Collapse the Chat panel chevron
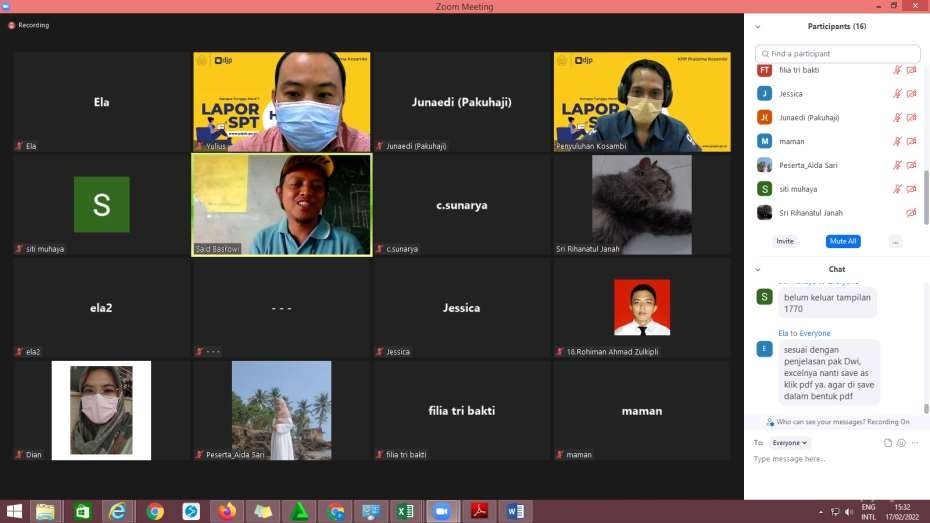 point(758,269)
